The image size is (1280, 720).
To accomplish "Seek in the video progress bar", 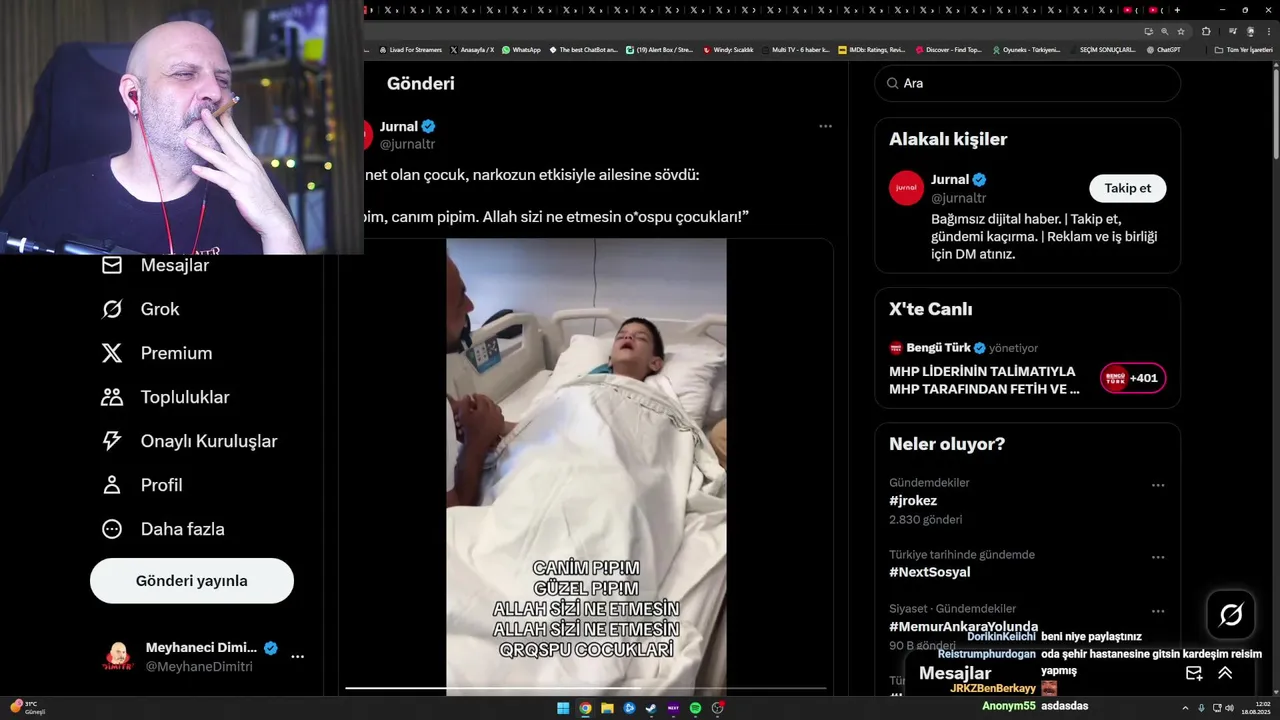I will [x=586, y=688].
